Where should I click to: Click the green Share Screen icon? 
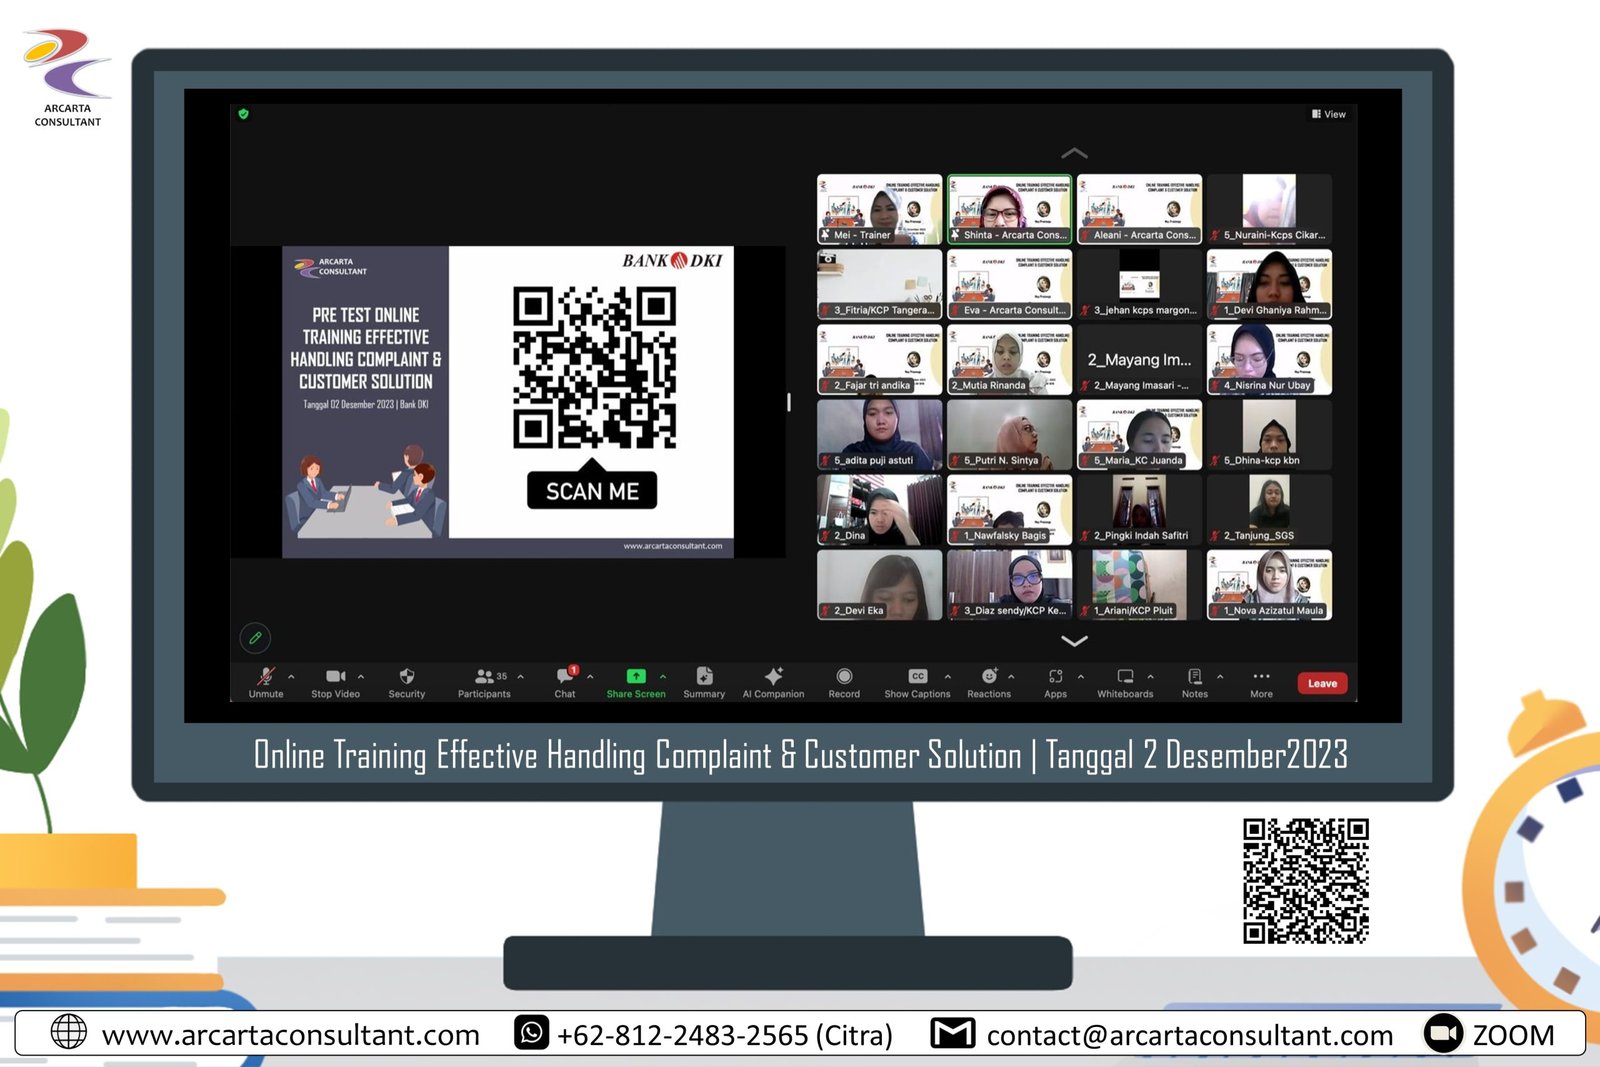pyautogui.click(x=635, y=677)
